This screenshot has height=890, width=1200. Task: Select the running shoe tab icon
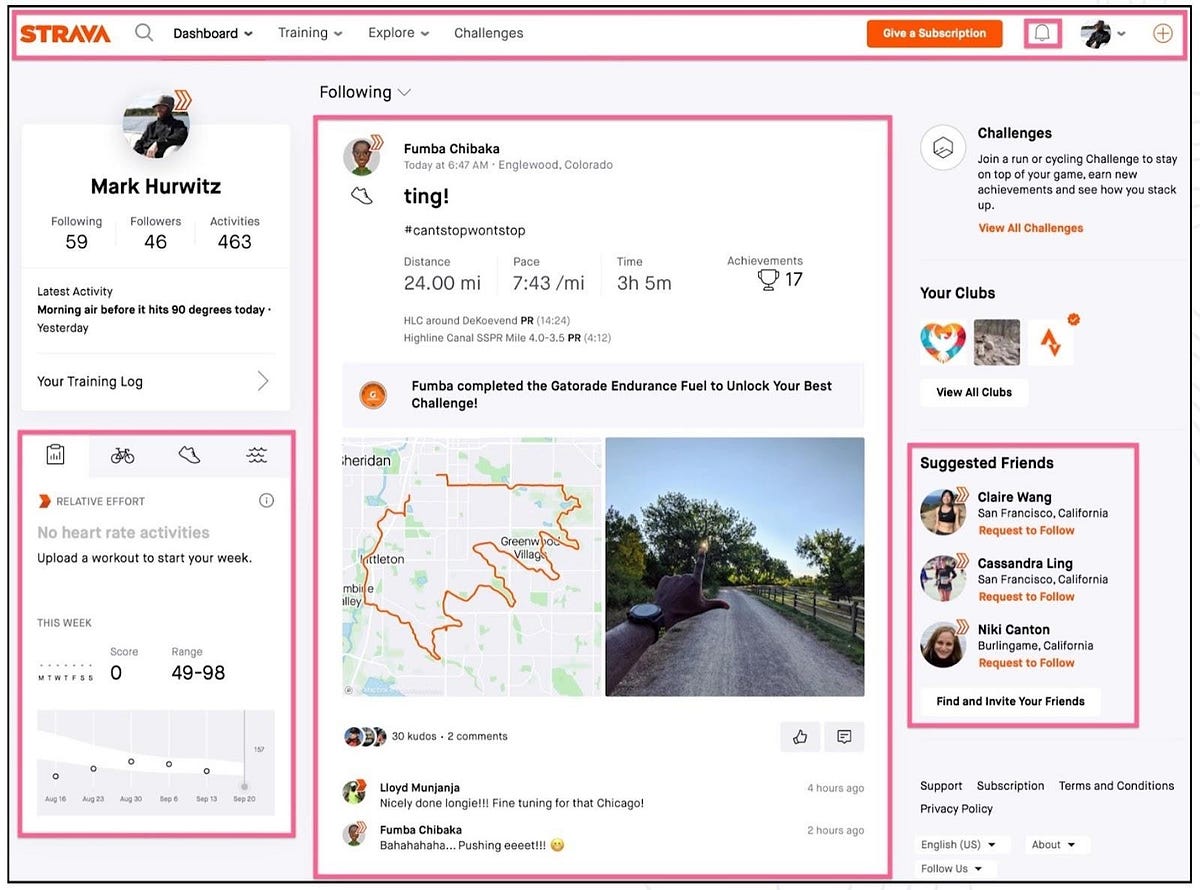(189, 455)
